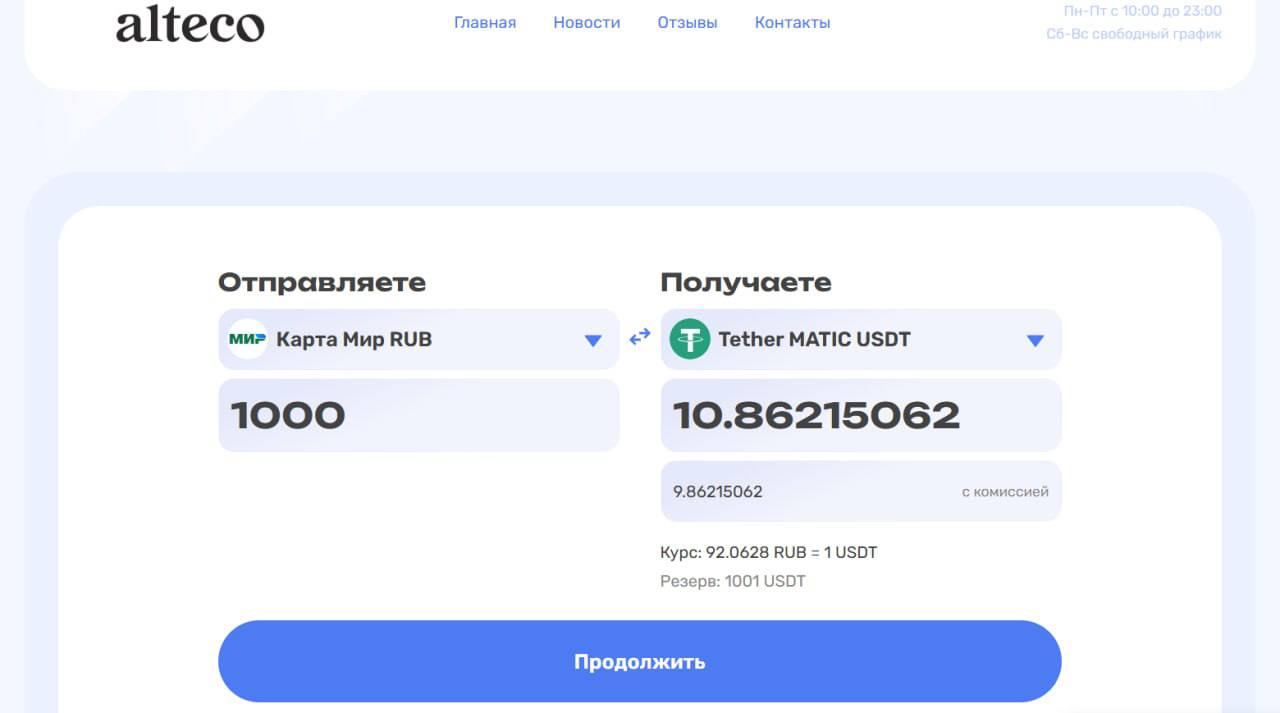Click the green Tether coin icon
This screenshot has width=1280, height=713.
[689, 339]
